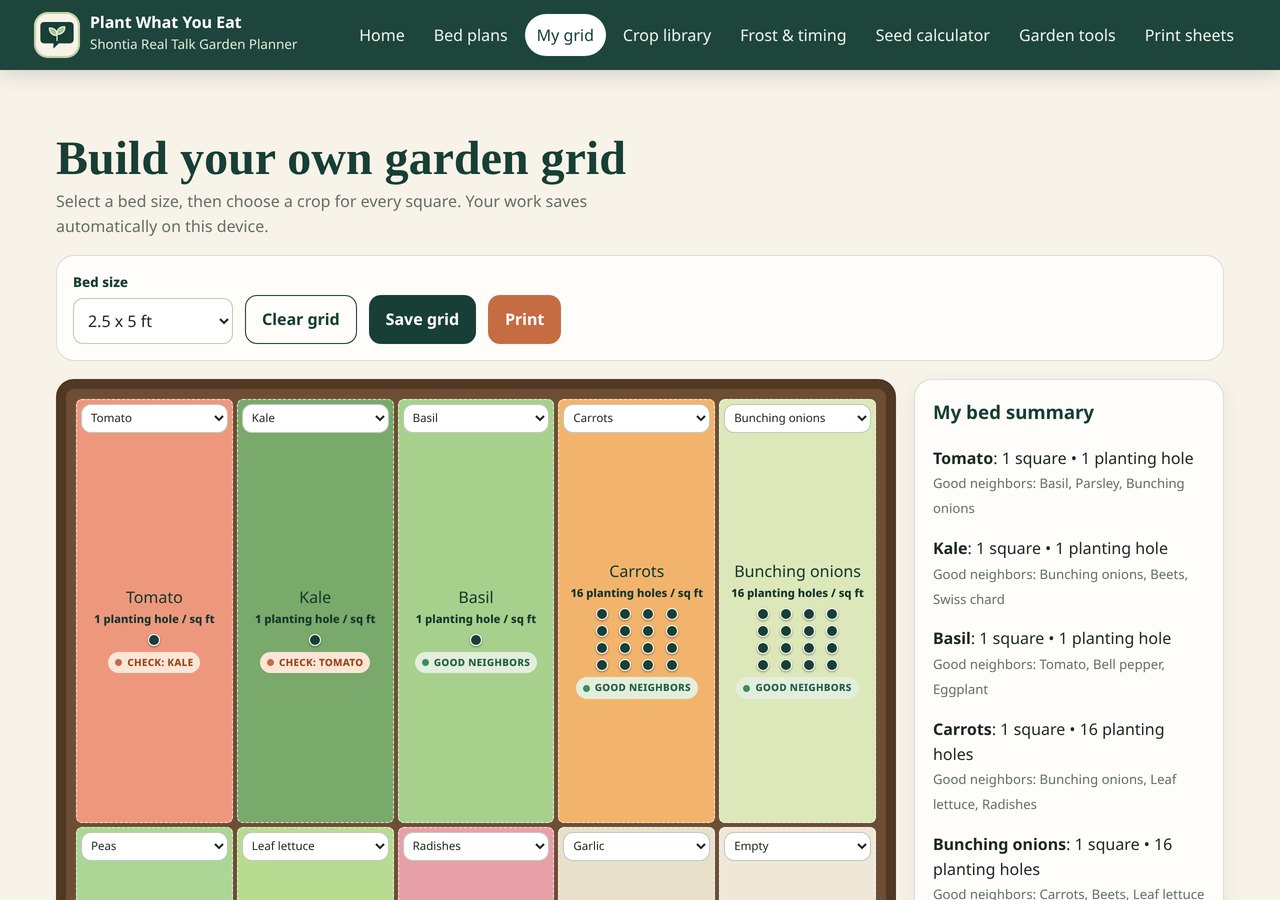This screenshot has width=1280, height=900.
Task: Open the Seed calculator
Action: (933, 35)
